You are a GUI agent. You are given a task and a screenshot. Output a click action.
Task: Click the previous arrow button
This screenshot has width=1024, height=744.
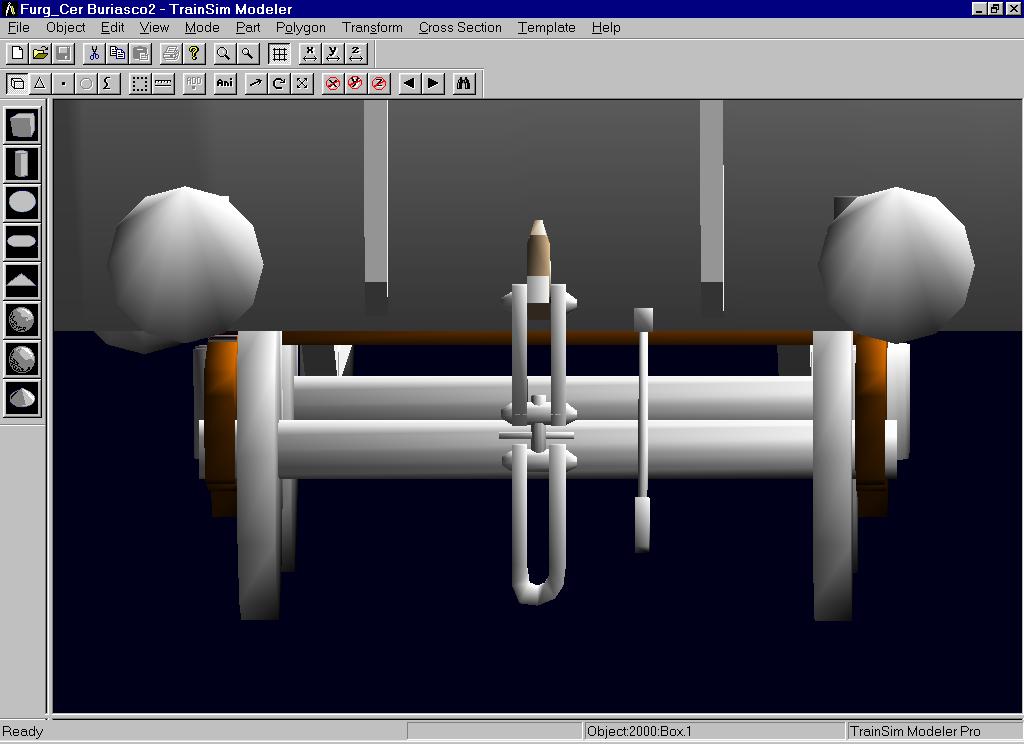pyautogui.click(x=409, y=83)
